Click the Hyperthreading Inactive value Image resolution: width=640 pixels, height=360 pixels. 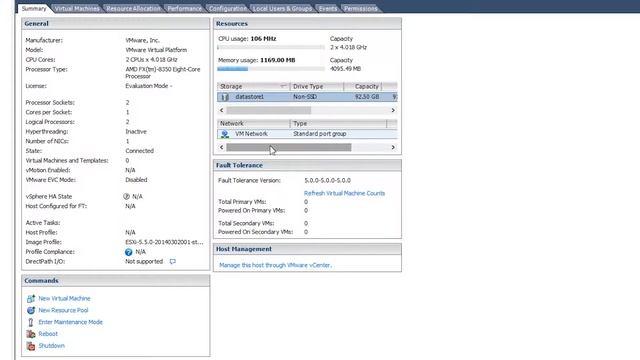136,131
